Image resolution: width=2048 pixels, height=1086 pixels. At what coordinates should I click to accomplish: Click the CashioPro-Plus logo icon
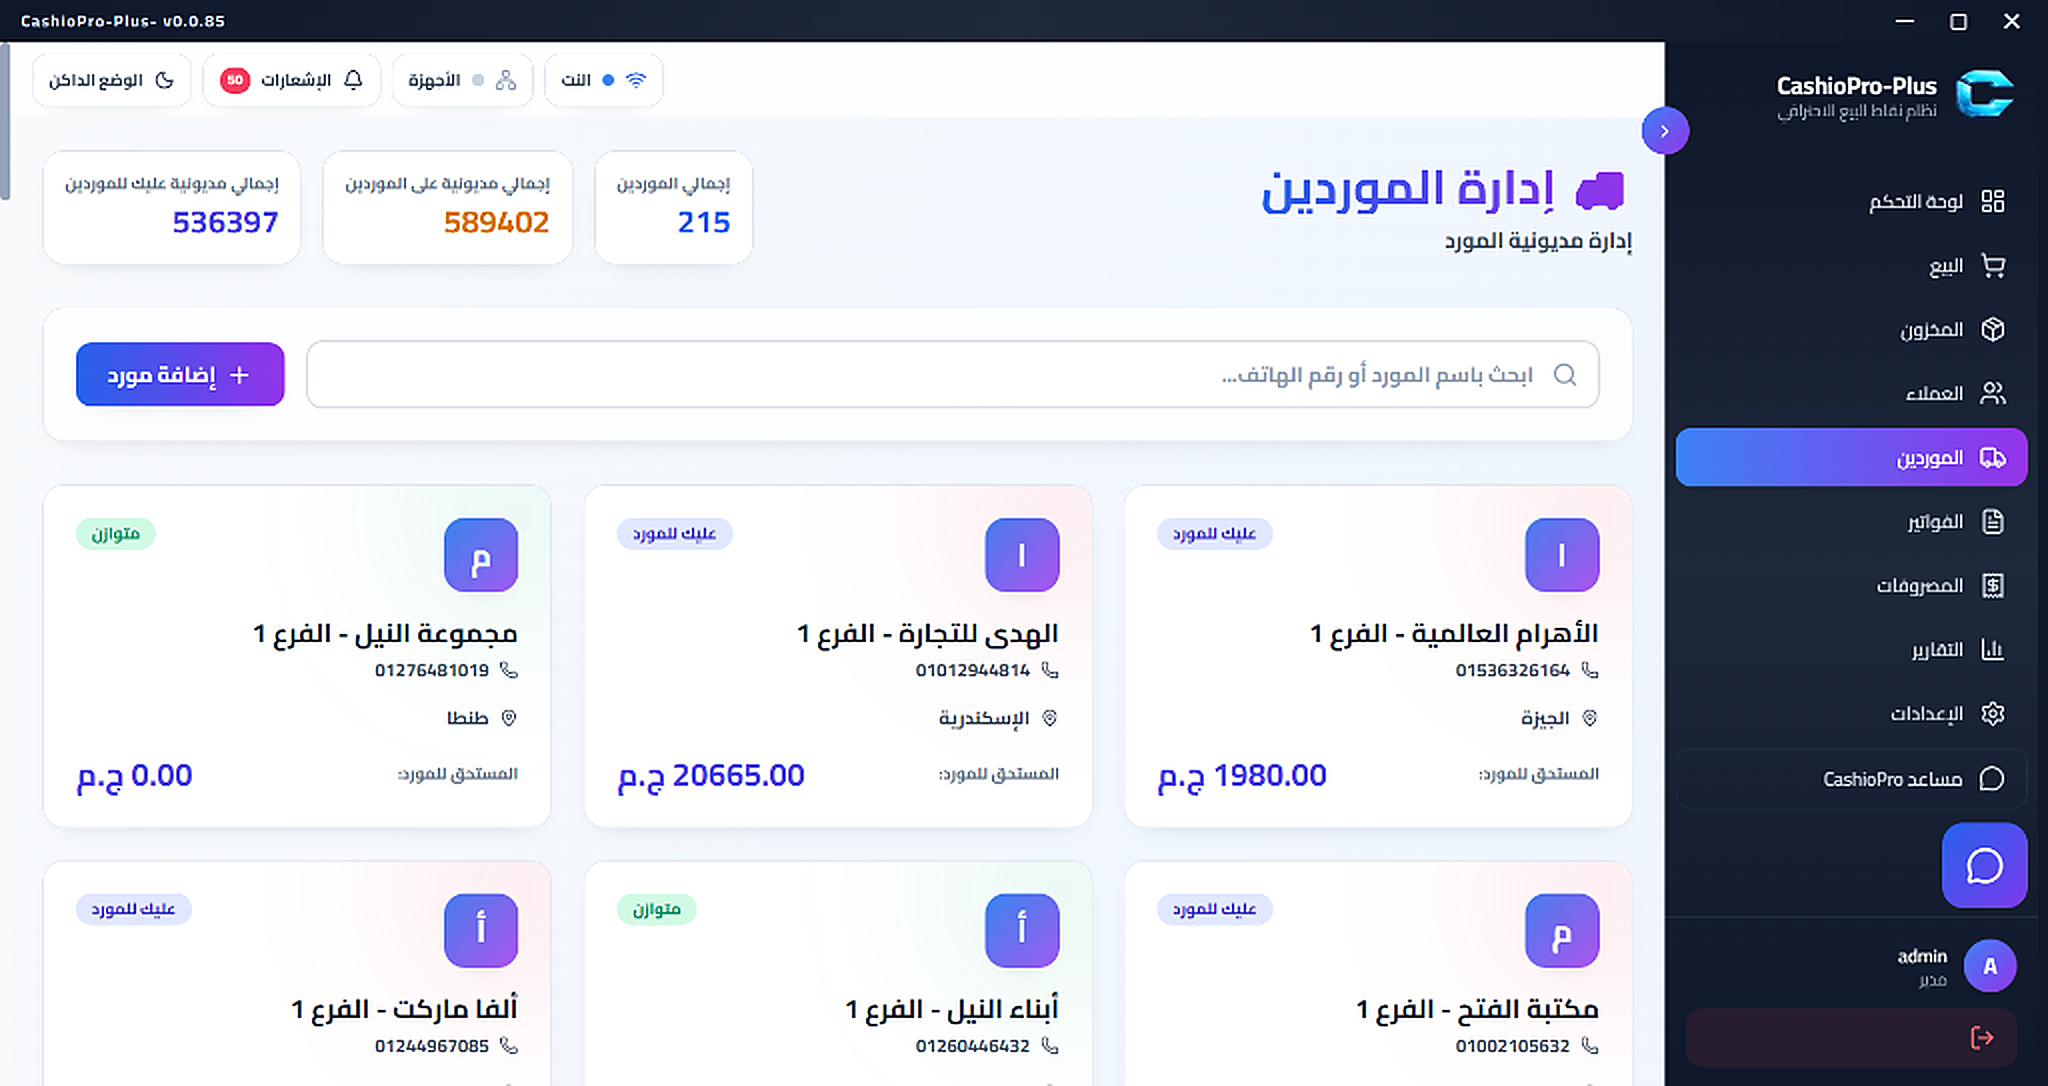coord(1984,95)
